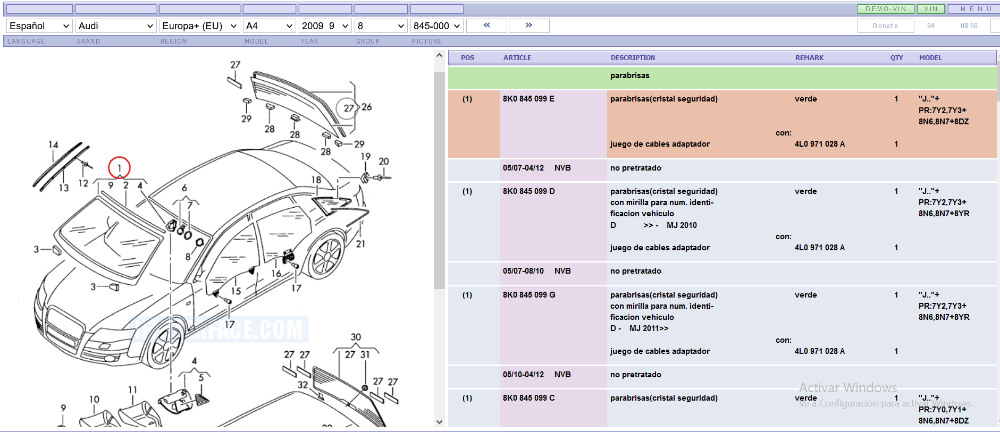The height and width of the screenshot is (432, 1000).
Task: Click diagram callout number 26
Action: 366,107
